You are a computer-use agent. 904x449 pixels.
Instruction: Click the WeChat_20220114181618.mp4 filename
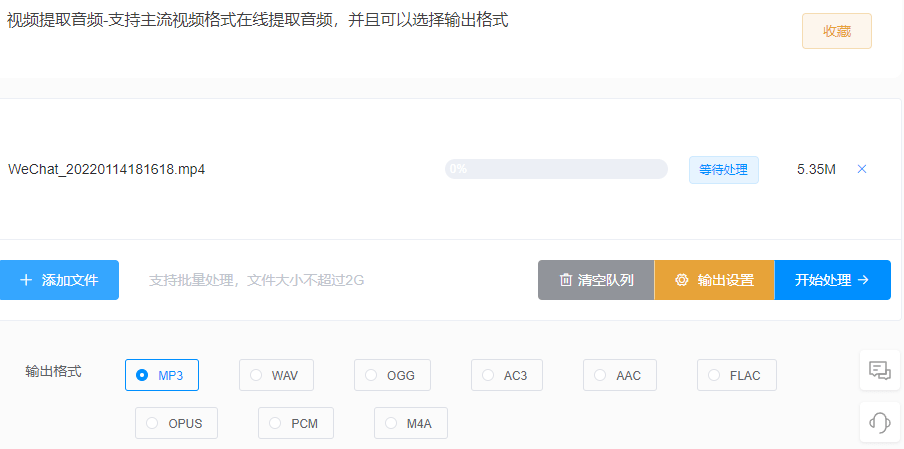pos(107,169)
